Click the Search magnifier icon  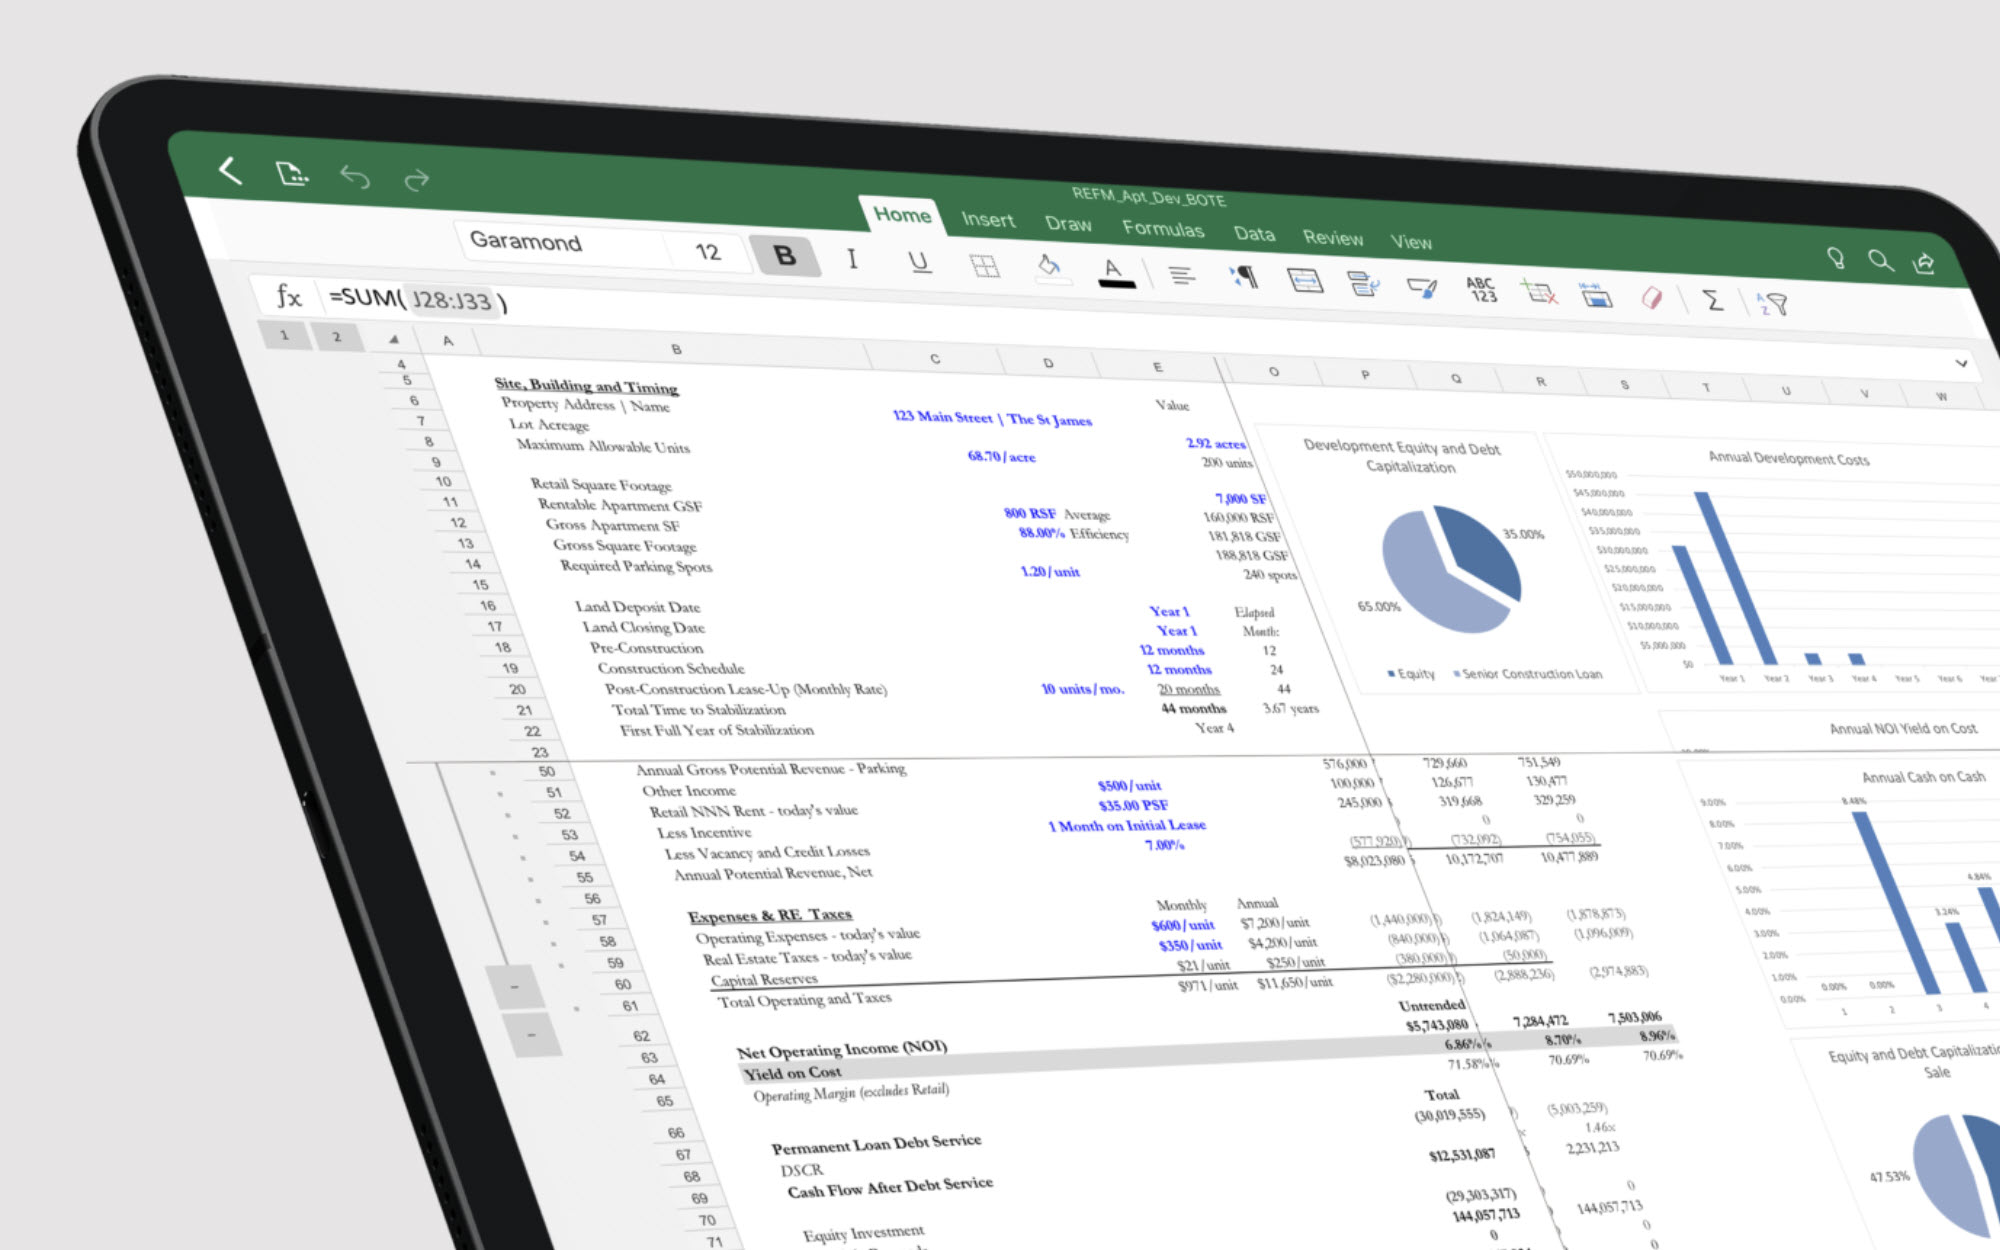click(x=1881, y=261)
